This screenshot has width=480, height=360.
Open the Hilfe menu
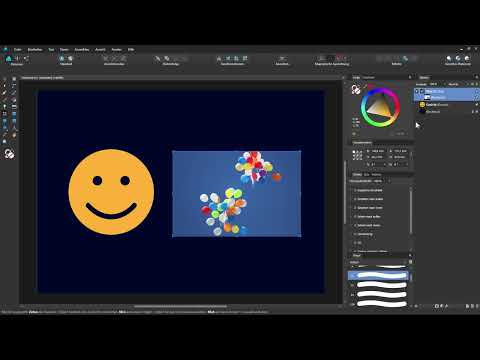coord(131,49)
